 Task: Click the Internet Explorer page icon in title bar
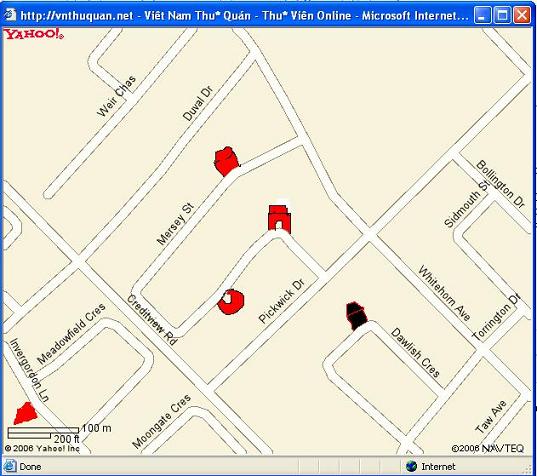click(10, 15)
